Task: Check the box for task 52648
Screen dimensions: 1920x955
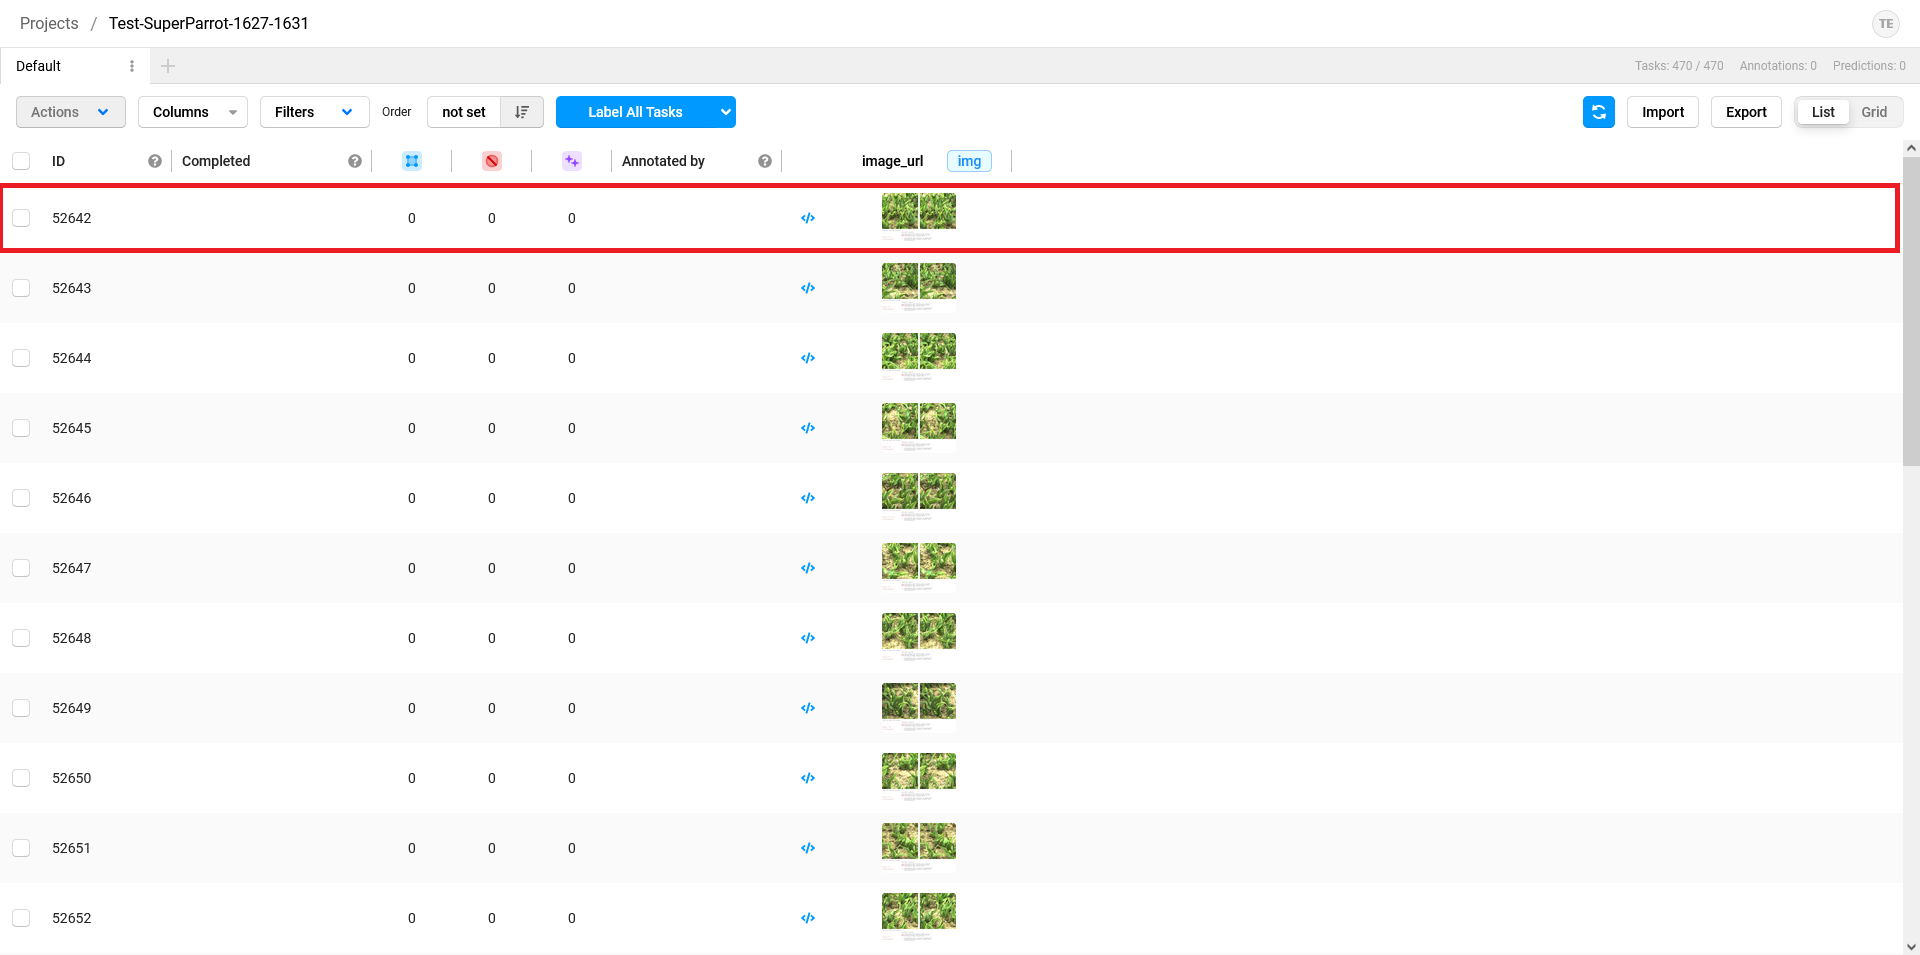Action: pyautogui.click(x=21, y=638)
